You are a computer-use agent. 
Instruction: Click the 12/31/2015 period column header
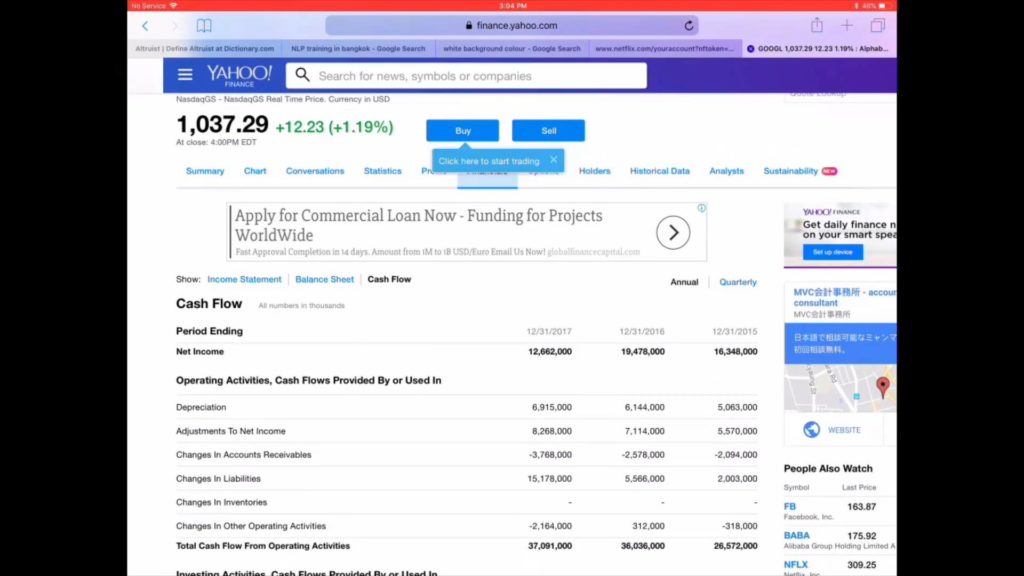[x=735, y=332]
